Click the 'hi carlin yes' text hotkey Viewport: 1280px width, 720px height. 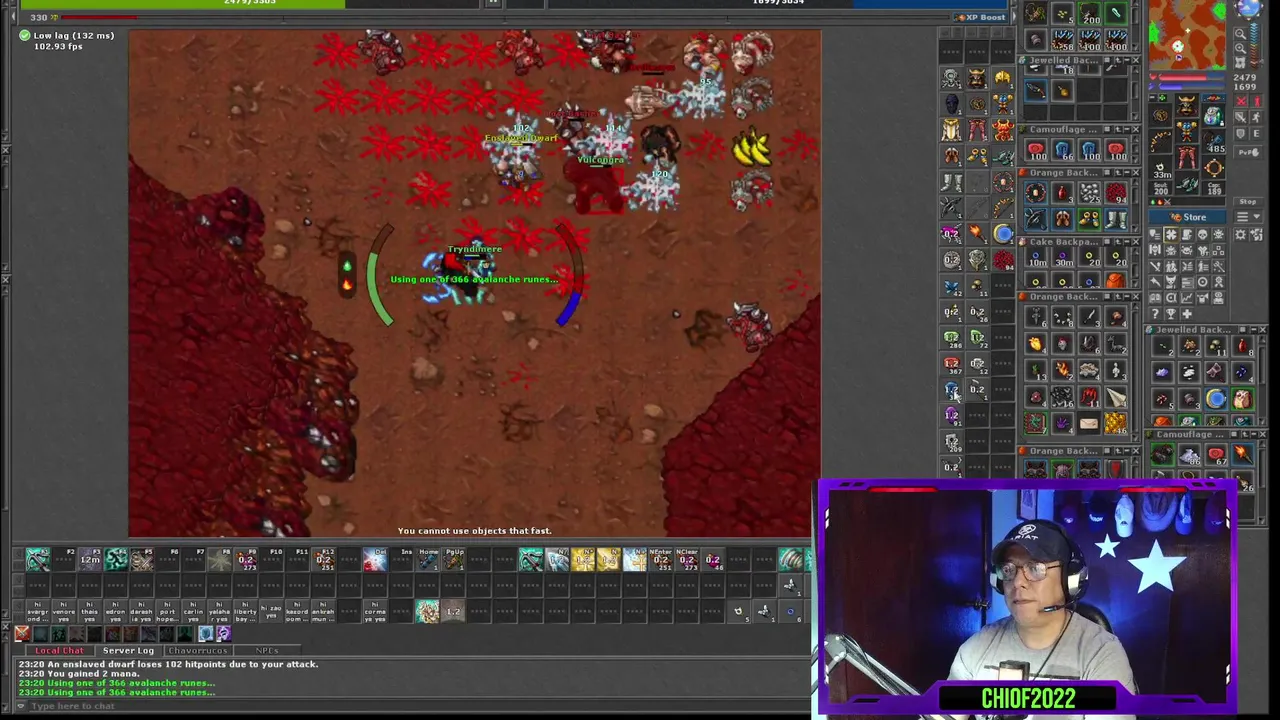point(193,612)
